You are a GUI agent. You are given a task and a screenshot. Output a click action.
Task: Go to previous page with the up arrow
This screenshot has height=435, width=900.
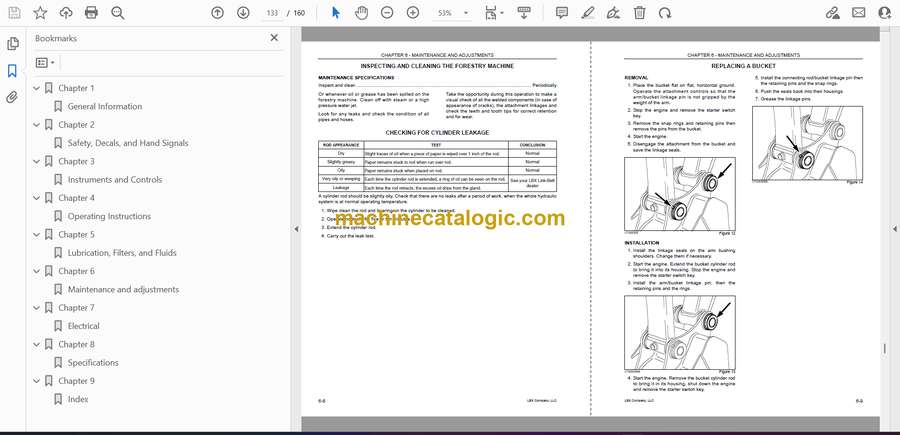(217, 13)
